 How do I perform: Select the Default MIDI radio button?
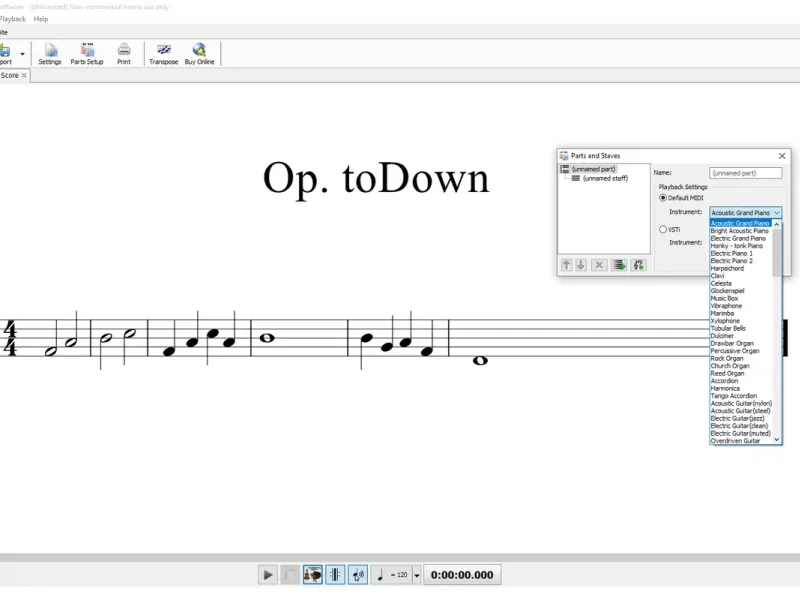[x=663, y=197]
